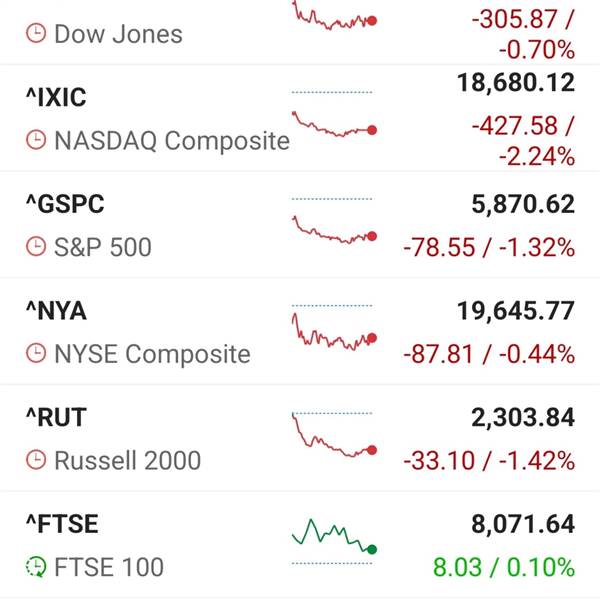This screenshot has height=600, width=600.
Task: Tap the NASDAQ price 18,680.12
Action: click(516, 83)
